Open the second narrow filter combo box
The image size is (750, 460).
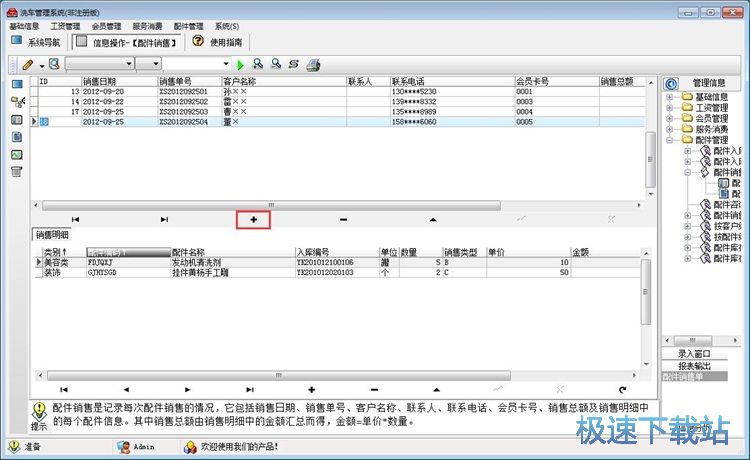[148, 64]
